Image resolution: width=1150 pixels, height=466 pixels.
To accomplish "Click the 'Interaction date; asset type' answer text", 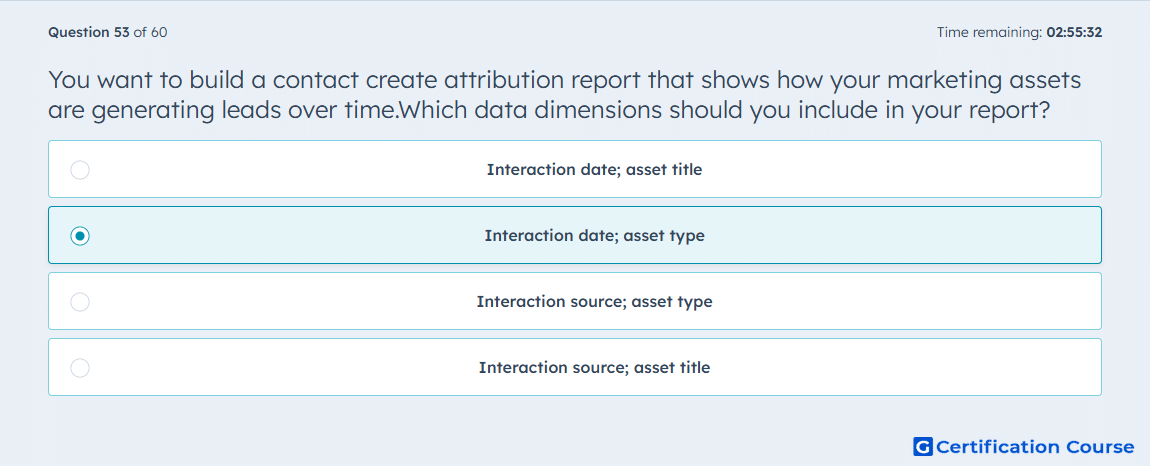I will [594, 236].
